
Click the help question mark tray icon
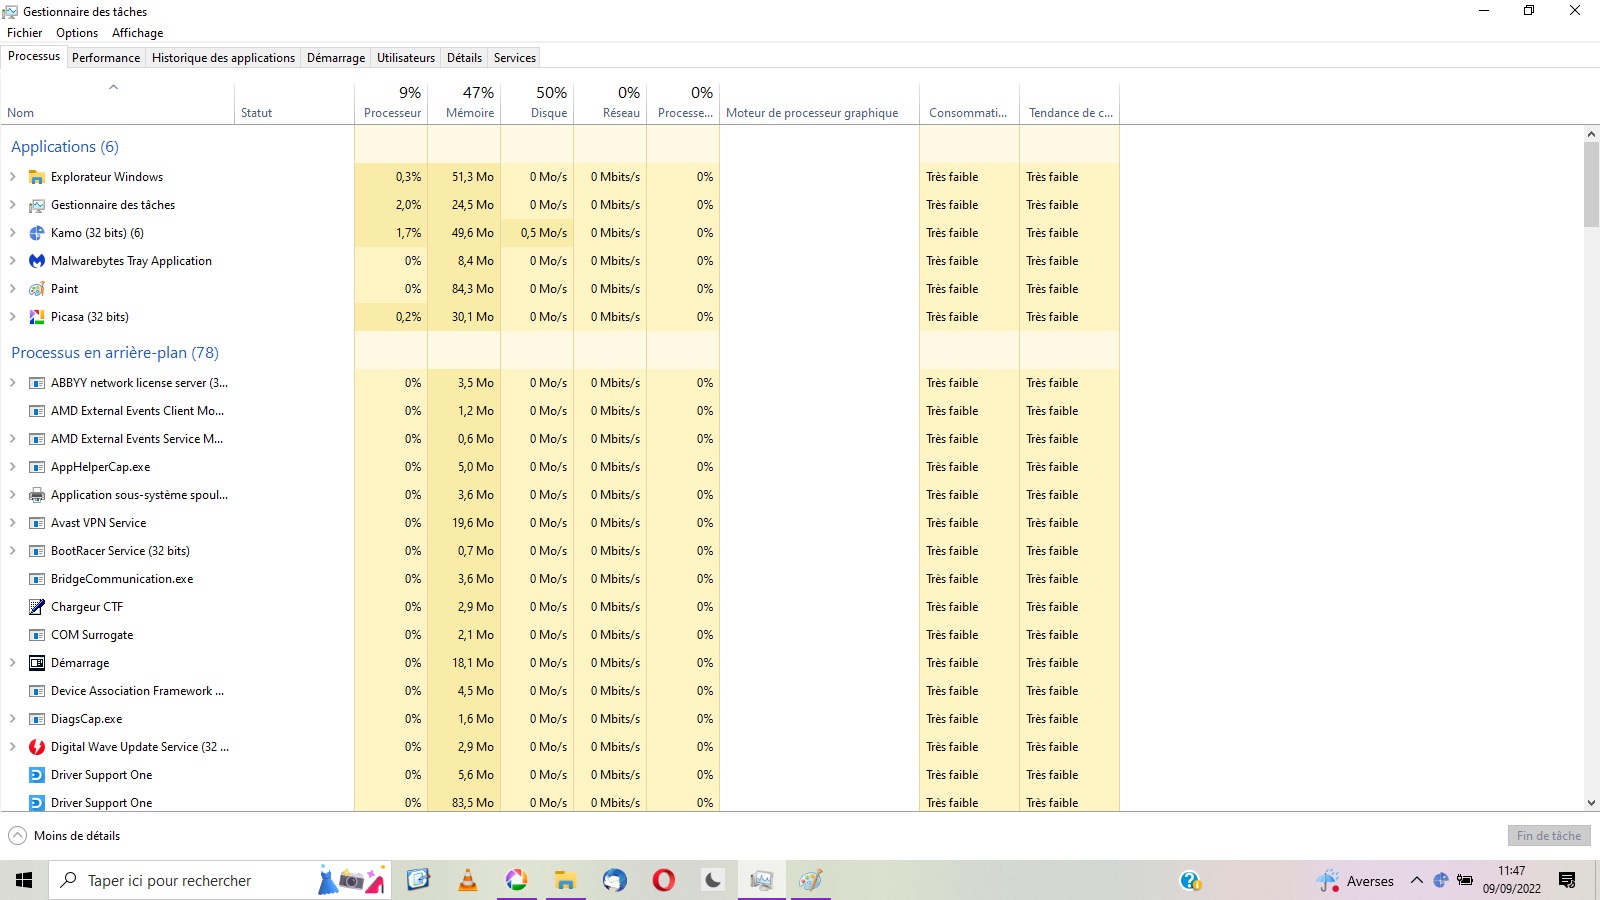pyautogui.click(x=1190, y=880)
